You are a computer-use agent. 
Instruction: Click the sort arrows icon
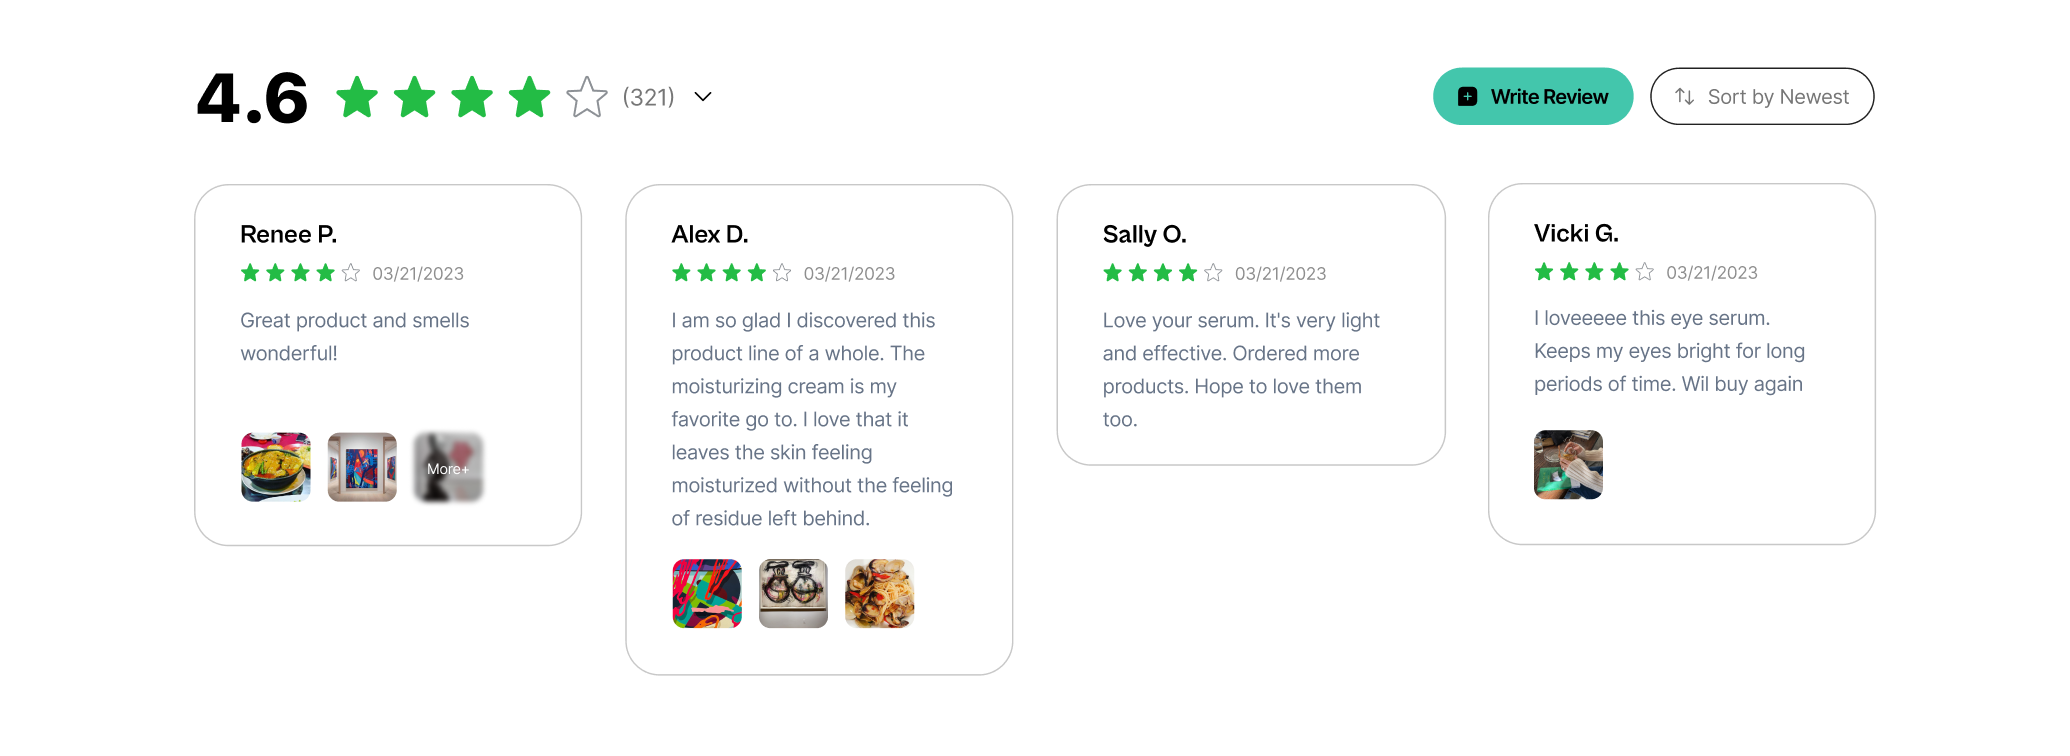(1685, 97)
